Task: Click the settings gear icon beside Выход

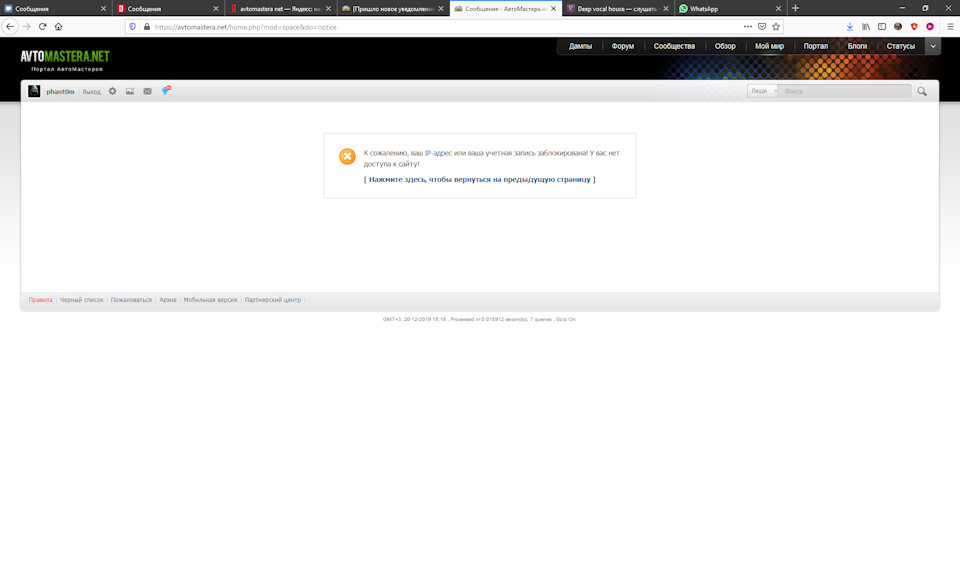Action: pyautogui.click(x=112, y=91)
